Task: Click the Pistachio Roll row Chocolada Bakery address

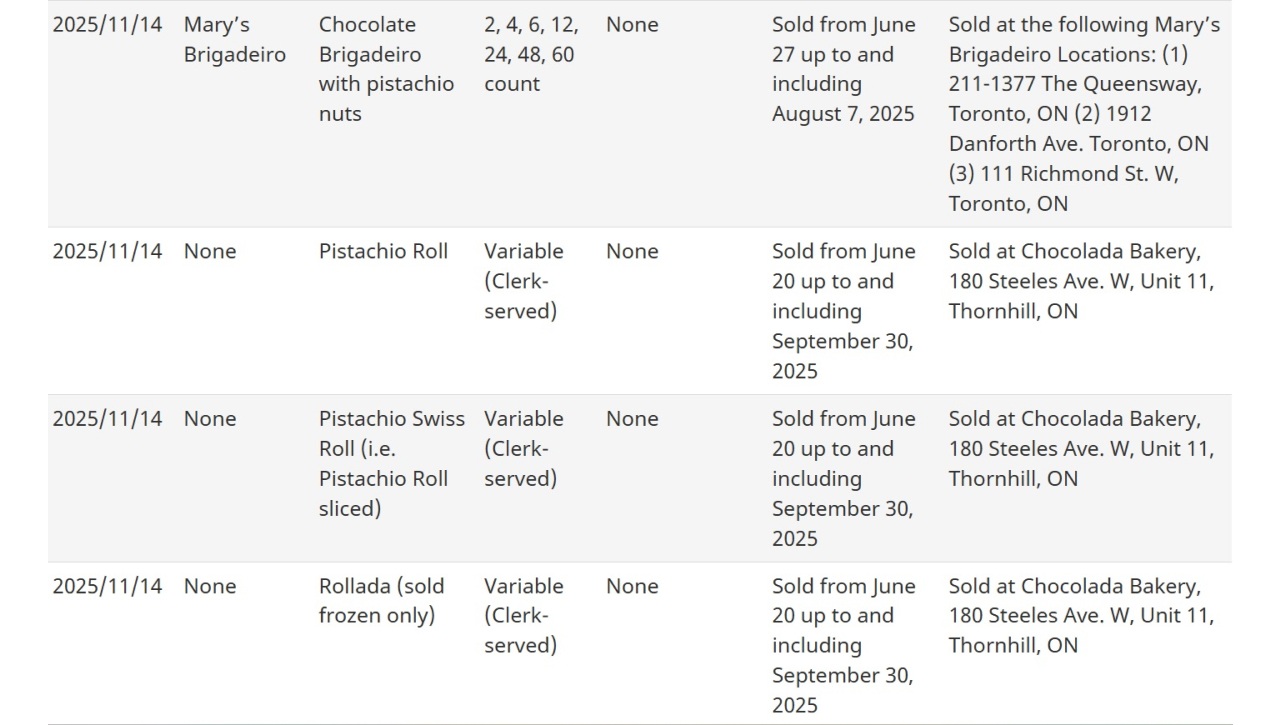Action: (x=1081, y=281)
